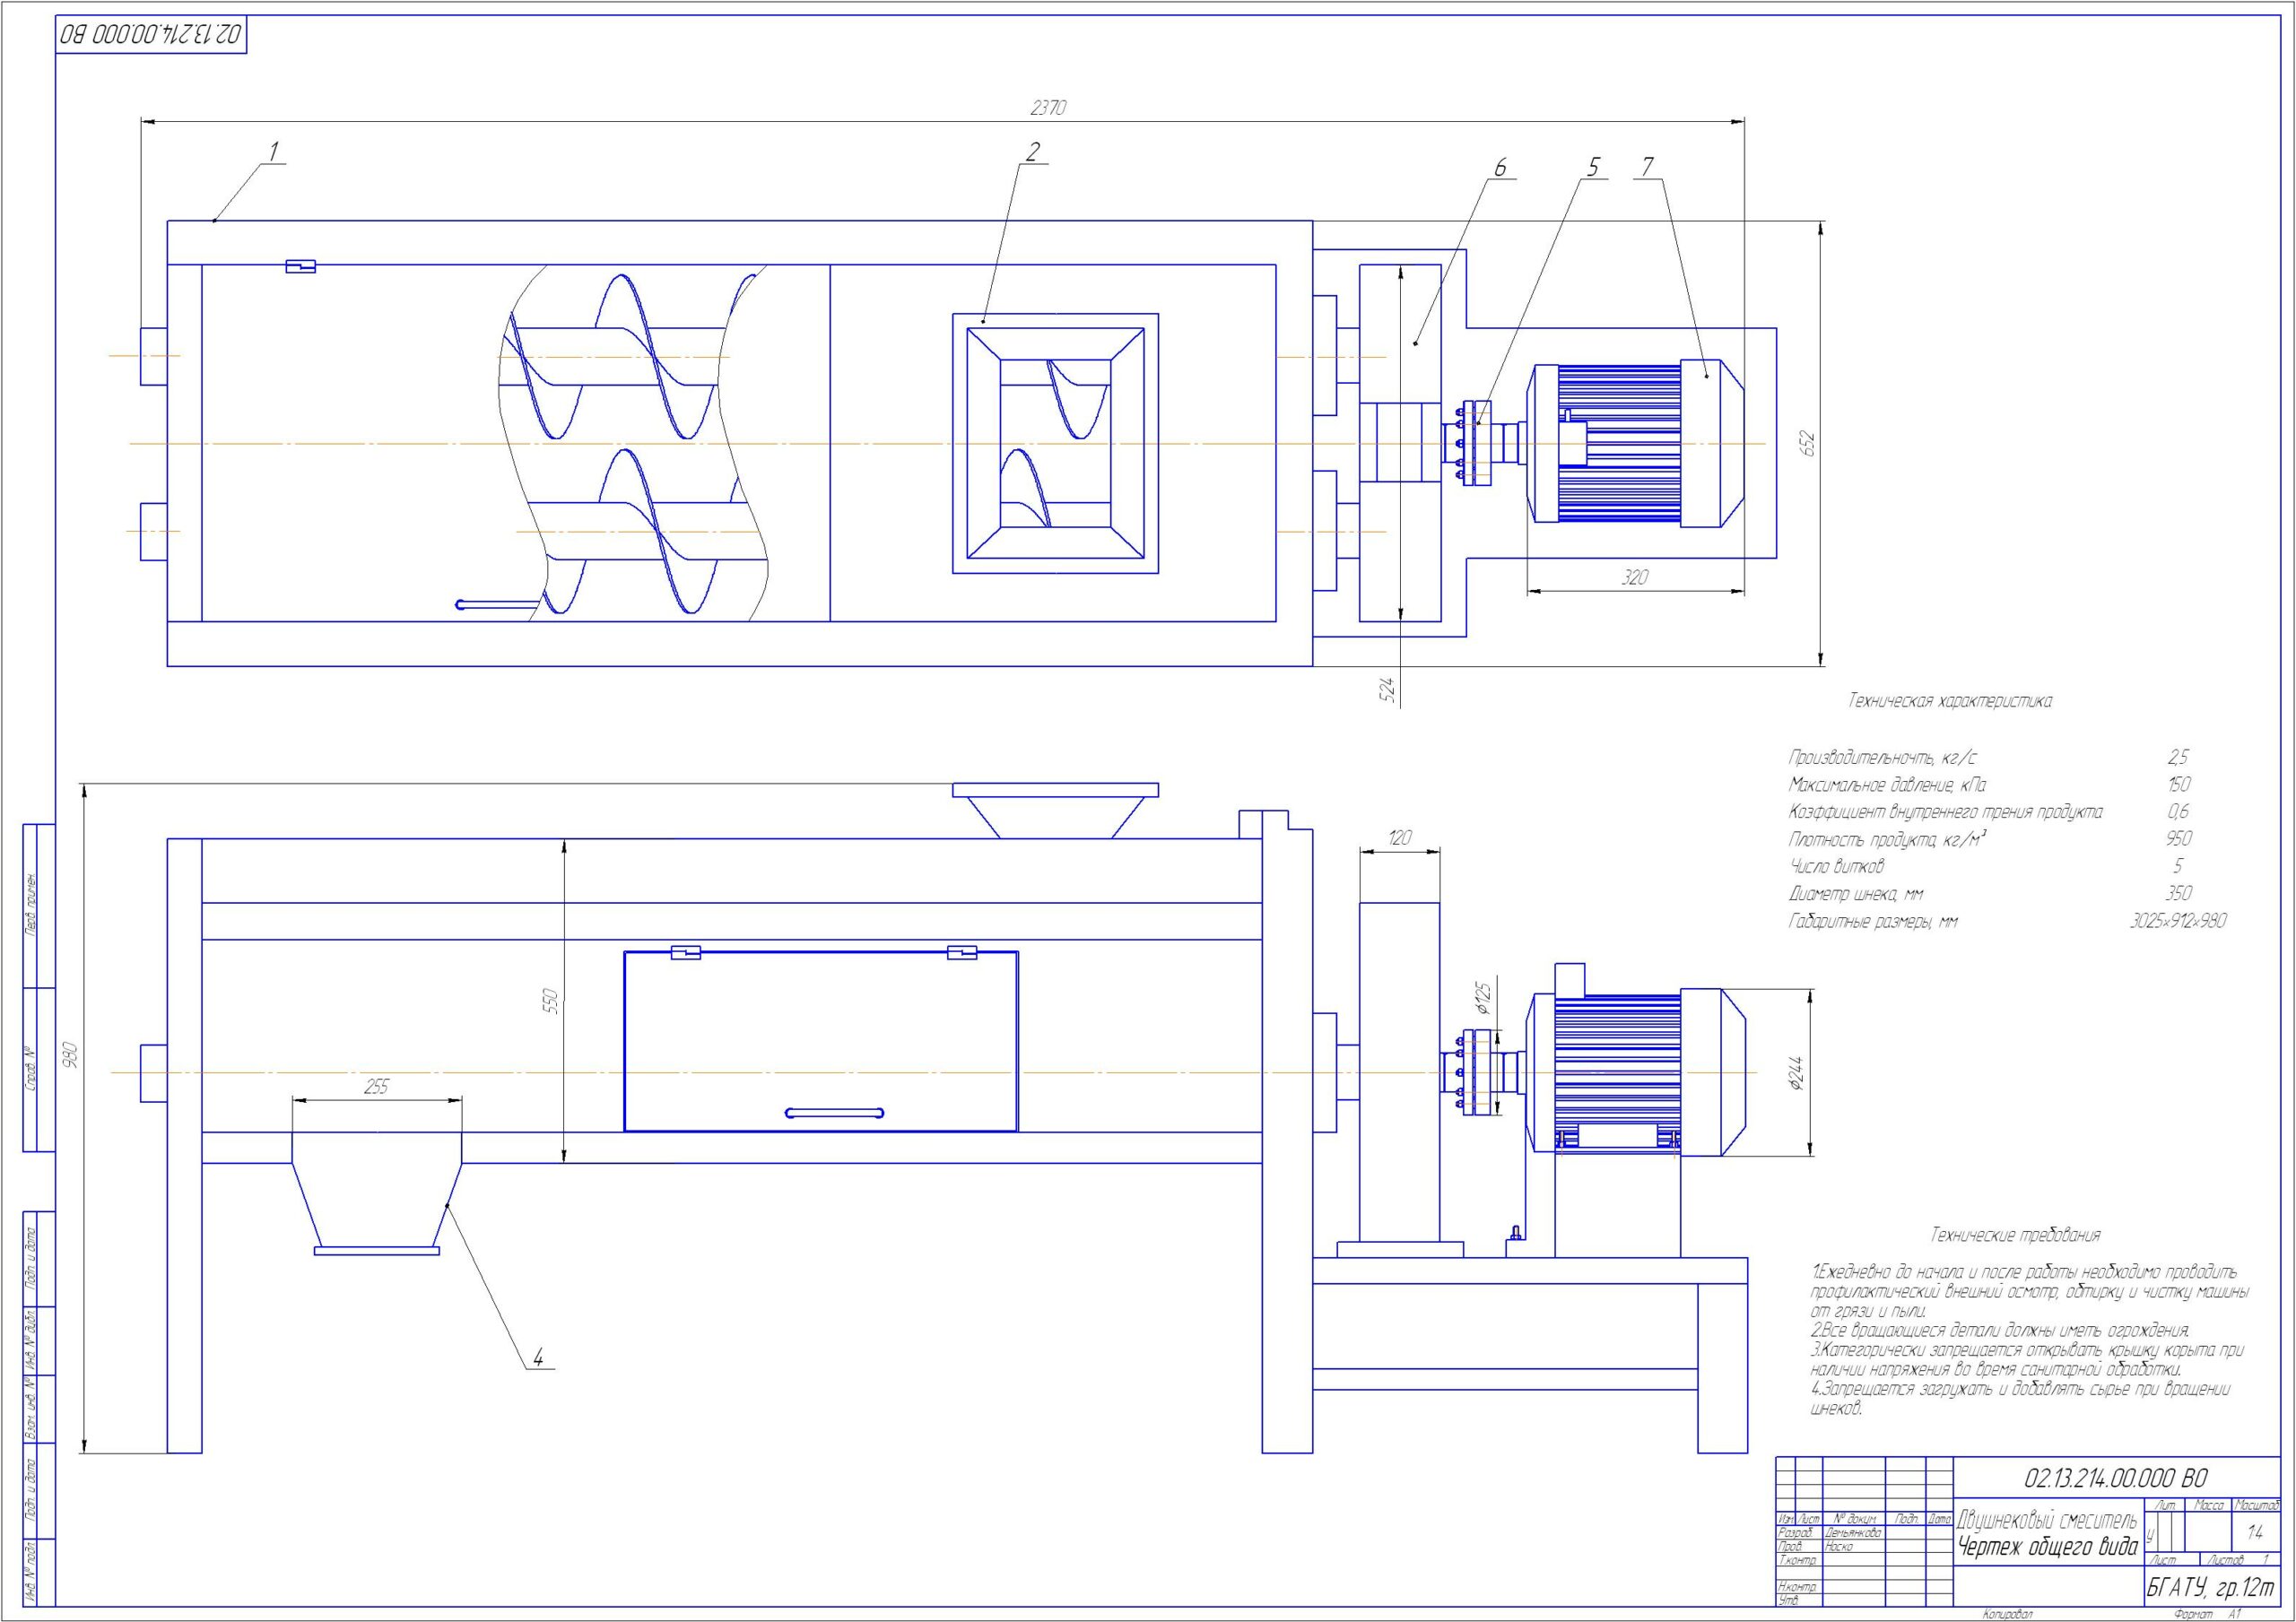The height and width of the screenshot is (1622, 2296).
Task: Click the title 'Двушнековый смеситель'
Action: point(2047,1522)
